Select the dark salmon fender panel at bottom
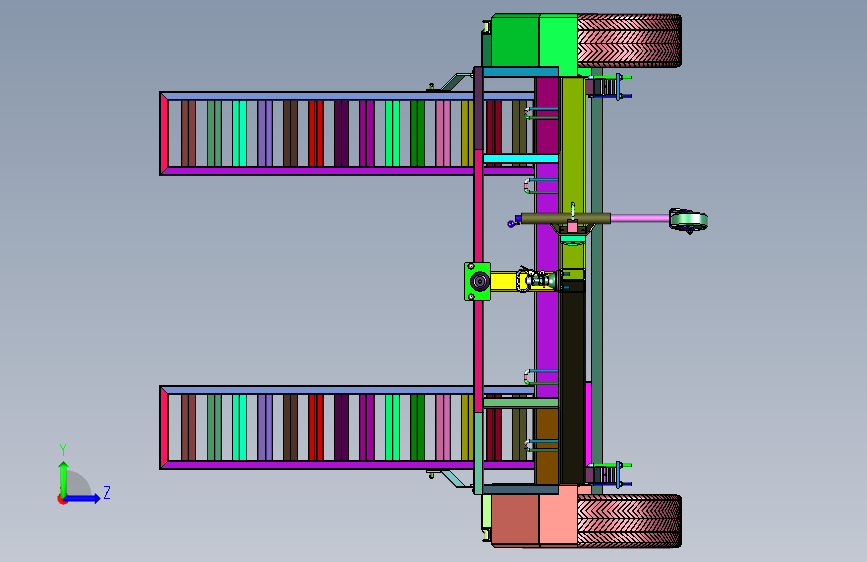 point(515,520)
